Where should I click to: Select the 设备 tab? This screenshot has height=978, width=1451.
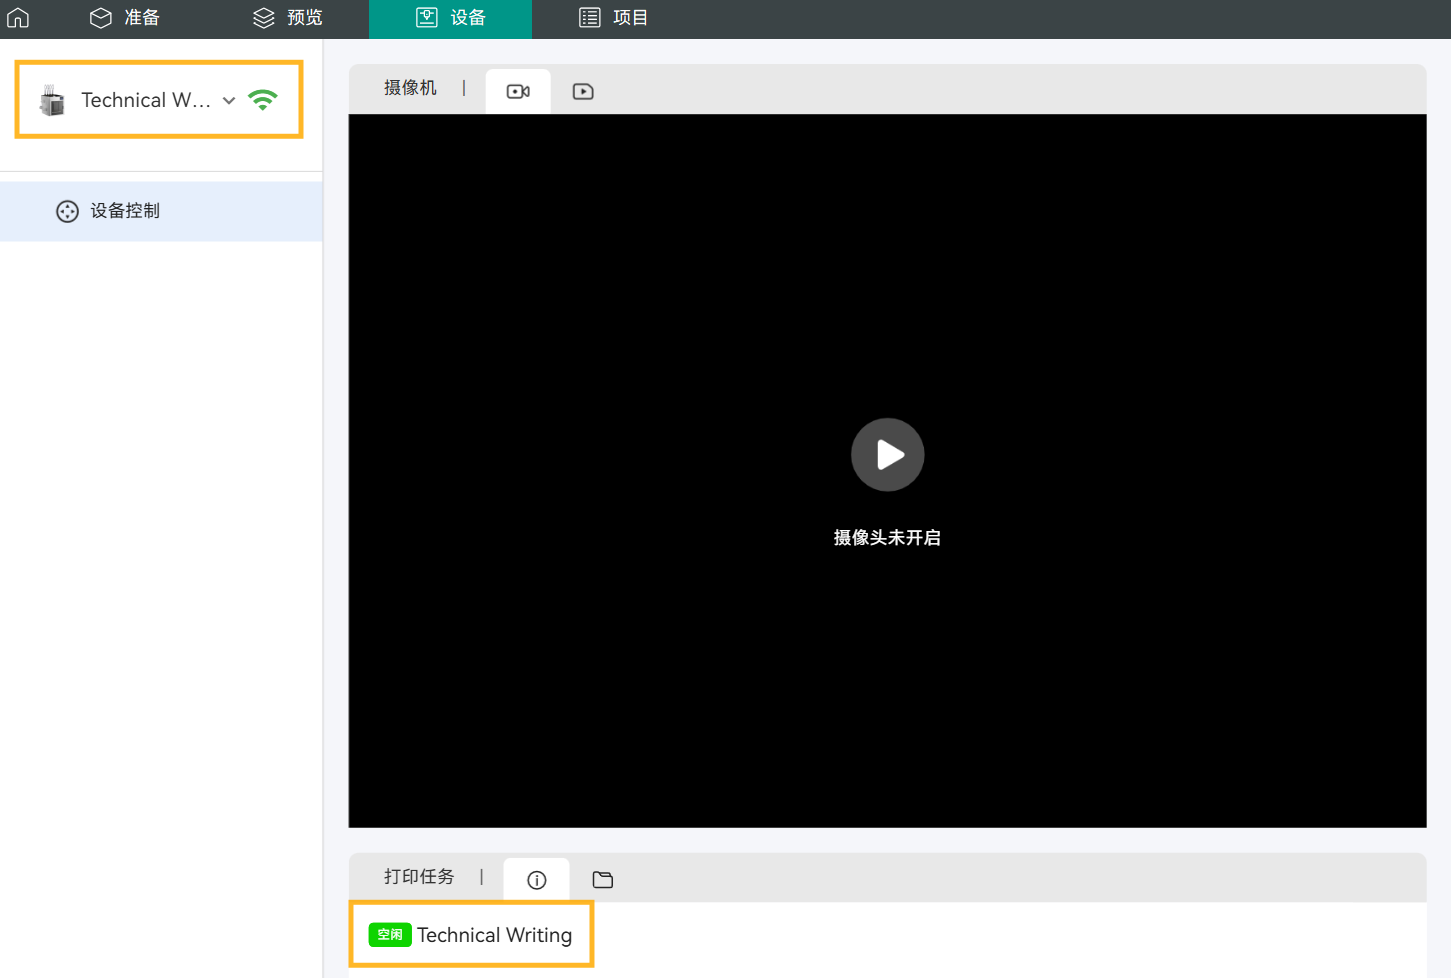(451, 18)
